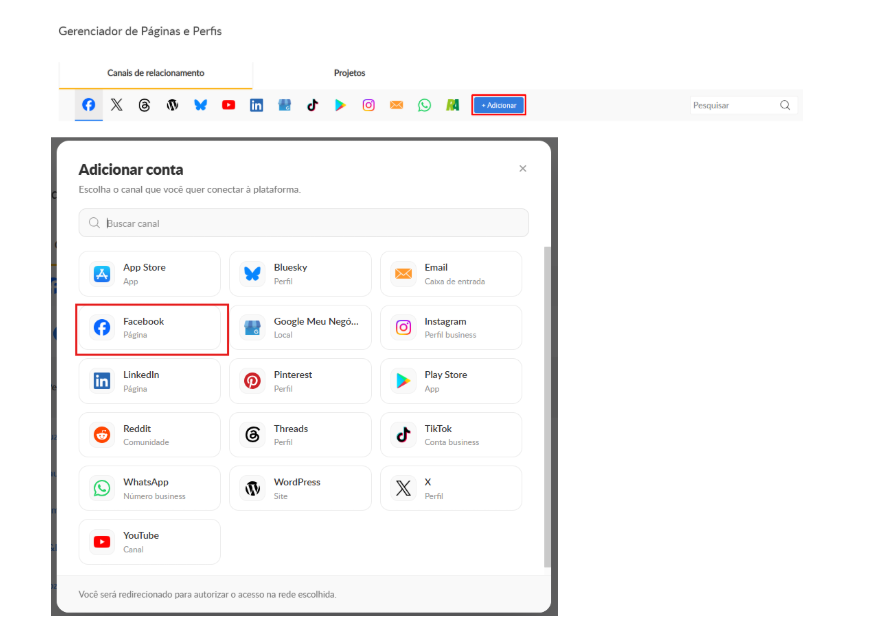The height and width of the screenshot is (620, 878).
Task: Choose the Pinterest Perfil card
Action: (x=300, y=381)
